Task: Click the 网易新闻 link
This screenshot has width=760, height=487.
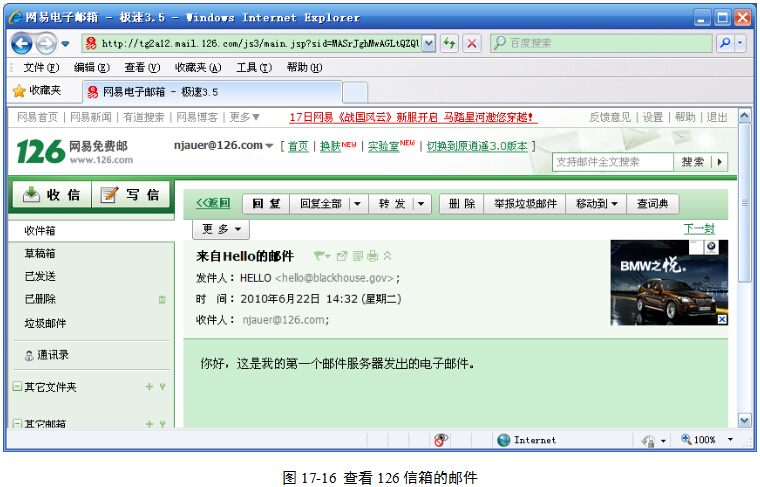Action: [x=91, y=117]
